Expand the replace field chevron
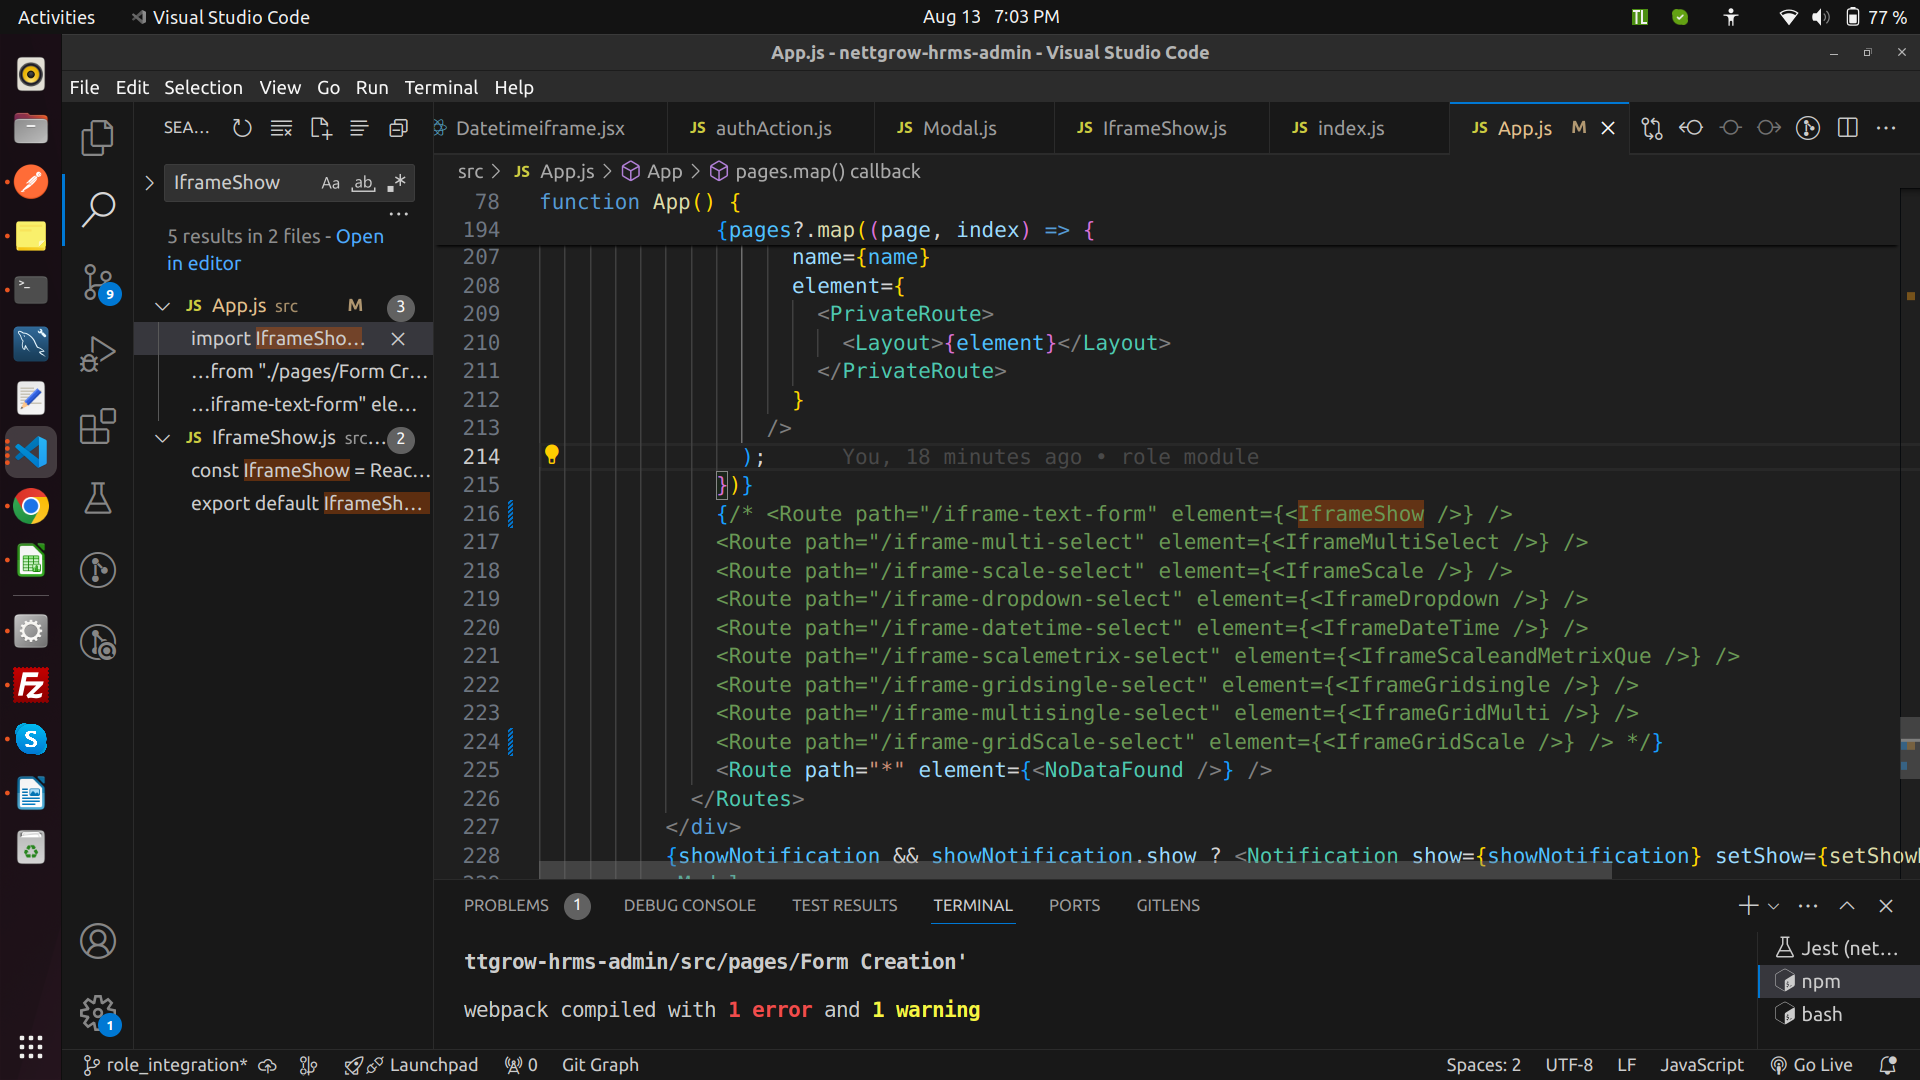The height and width of the screenshot is (1080, 1920). pos(149,183)
